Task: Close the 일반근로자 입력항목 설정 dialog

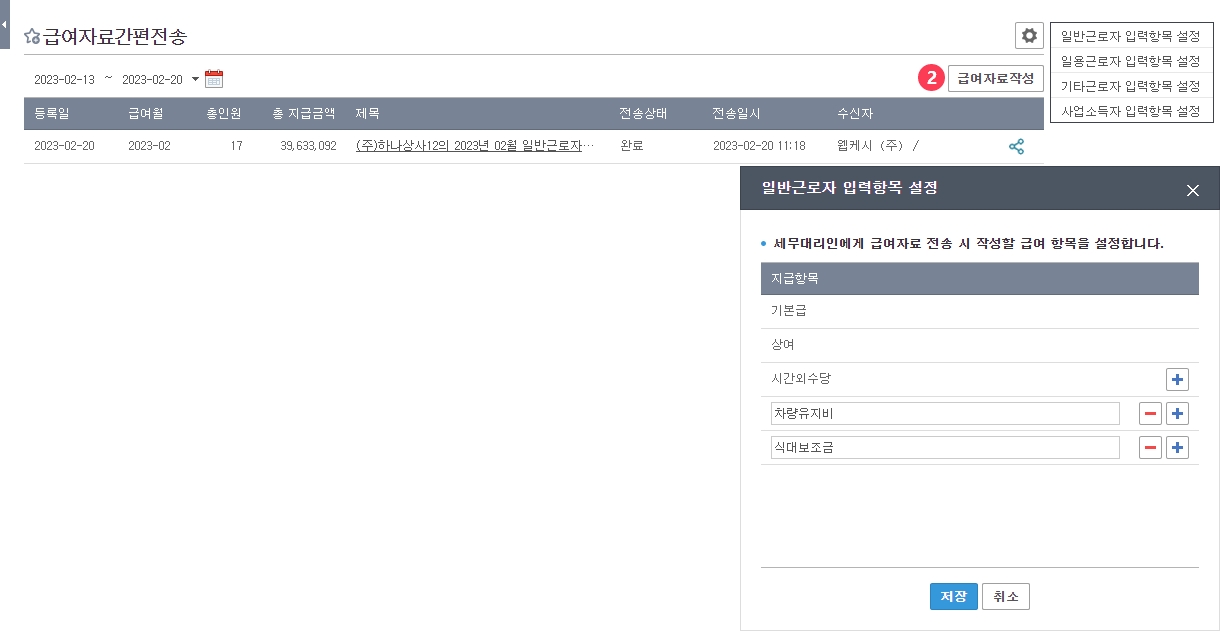Action: 1192,190
